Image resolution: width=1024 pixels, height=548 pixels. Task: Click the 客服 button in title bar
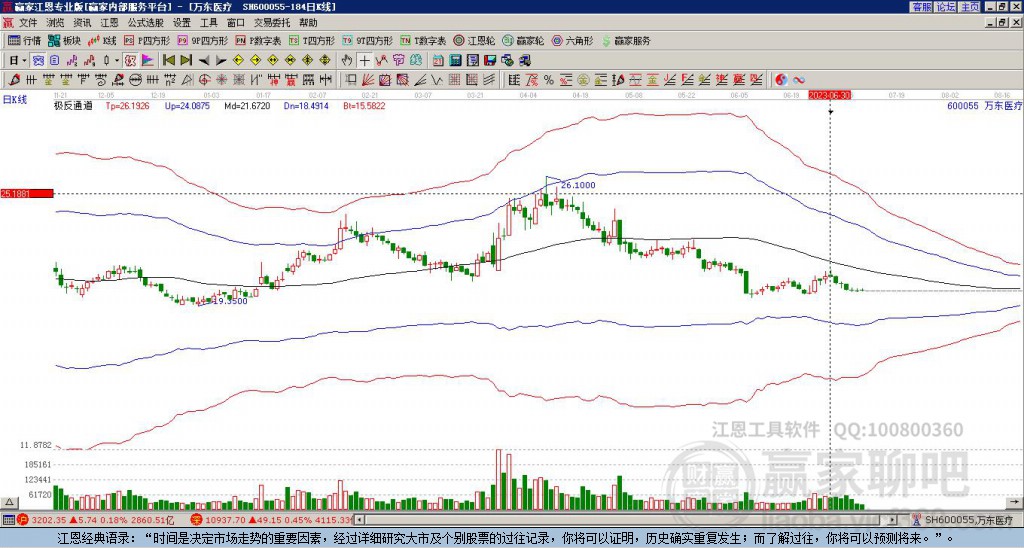click(922, 7)
